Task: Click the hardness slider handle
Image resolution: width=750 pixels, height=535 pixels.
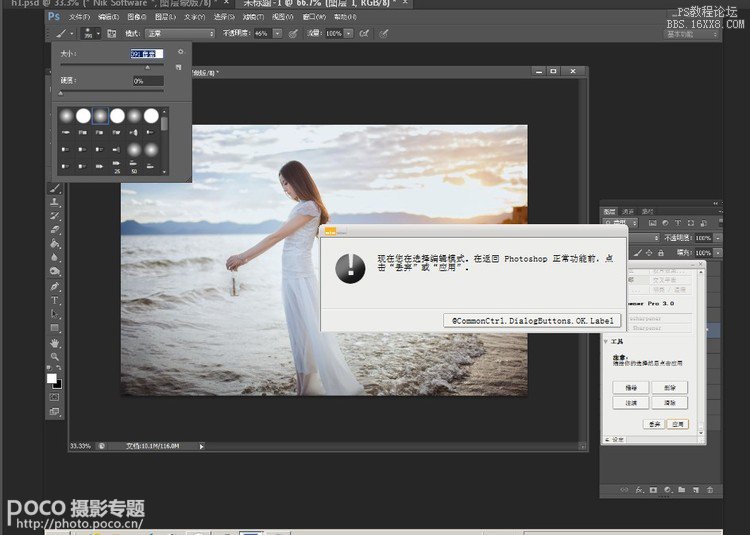Action: (x=61, y=94)
